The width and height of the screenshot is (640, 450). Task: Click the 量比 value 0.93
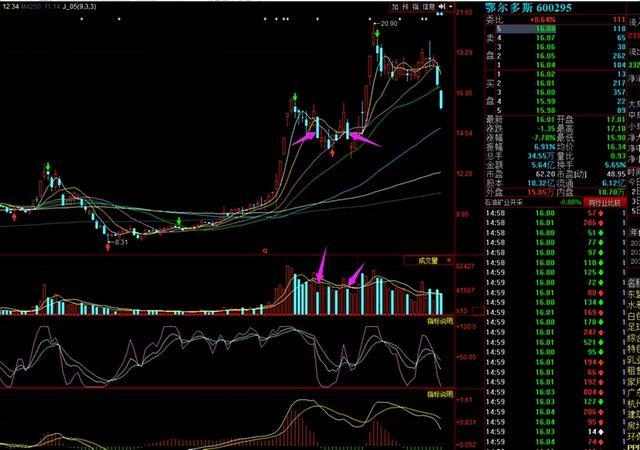pos(618,156)
